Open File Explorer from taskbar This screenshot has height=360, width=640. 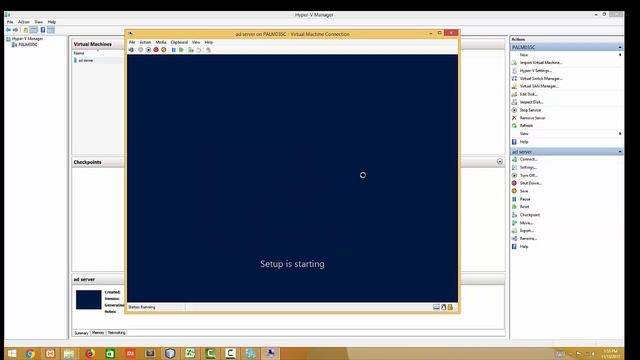tap(69, 353)
